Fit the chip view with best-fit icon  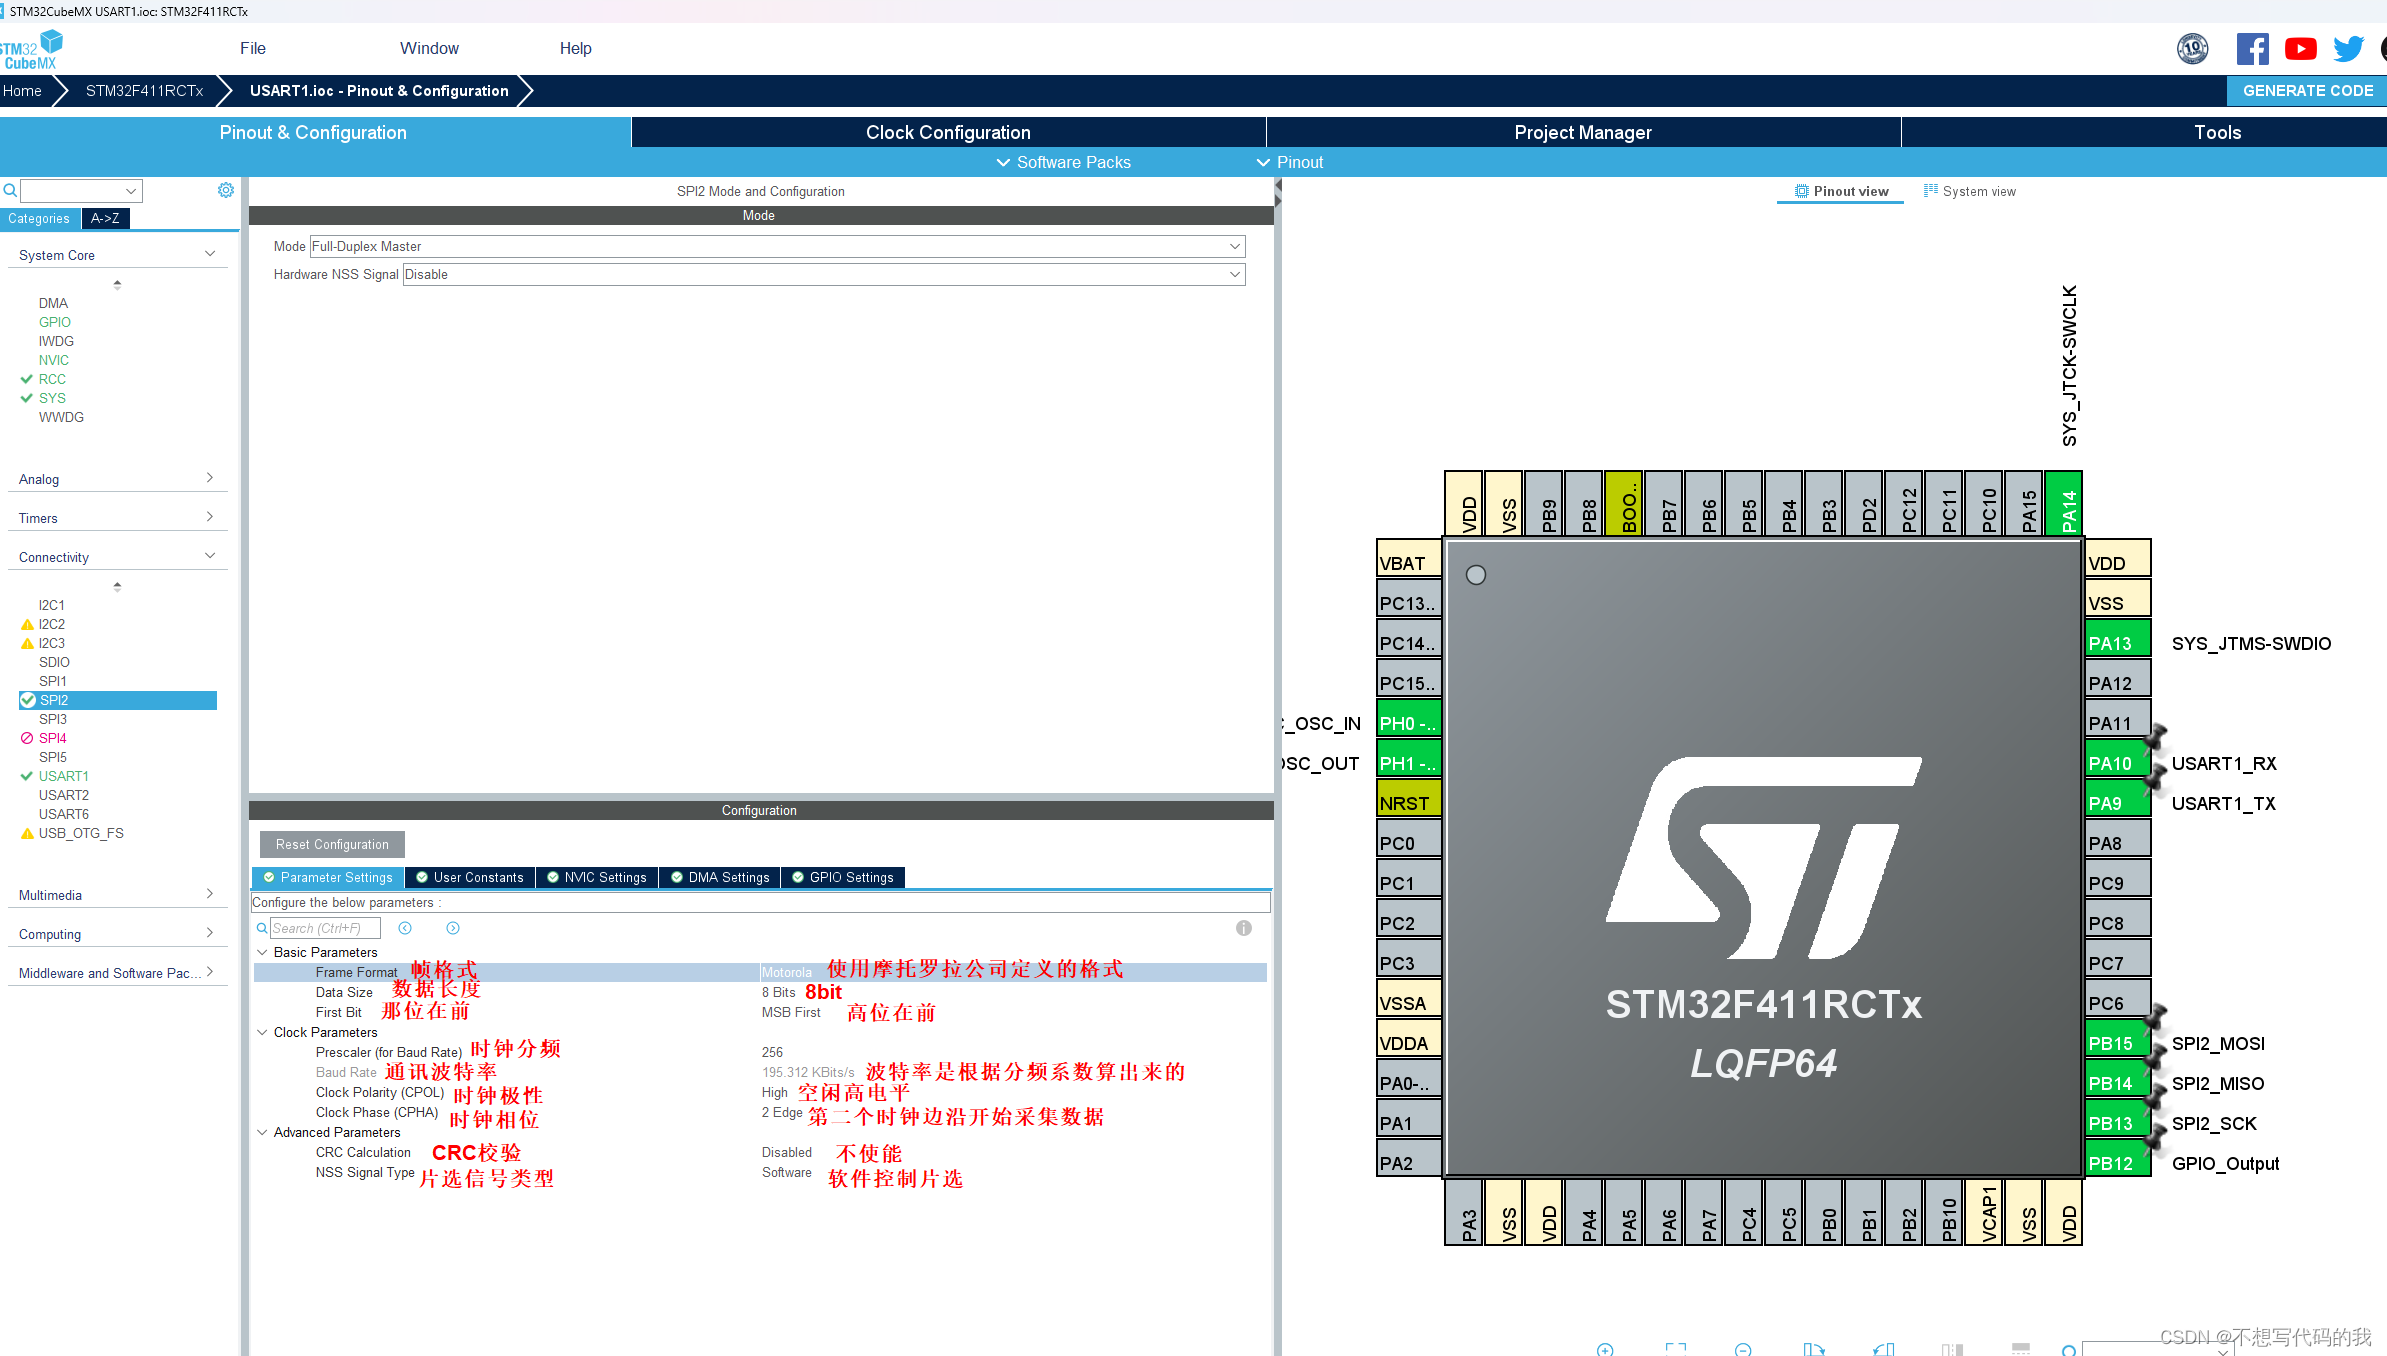coord(1676,1349)
